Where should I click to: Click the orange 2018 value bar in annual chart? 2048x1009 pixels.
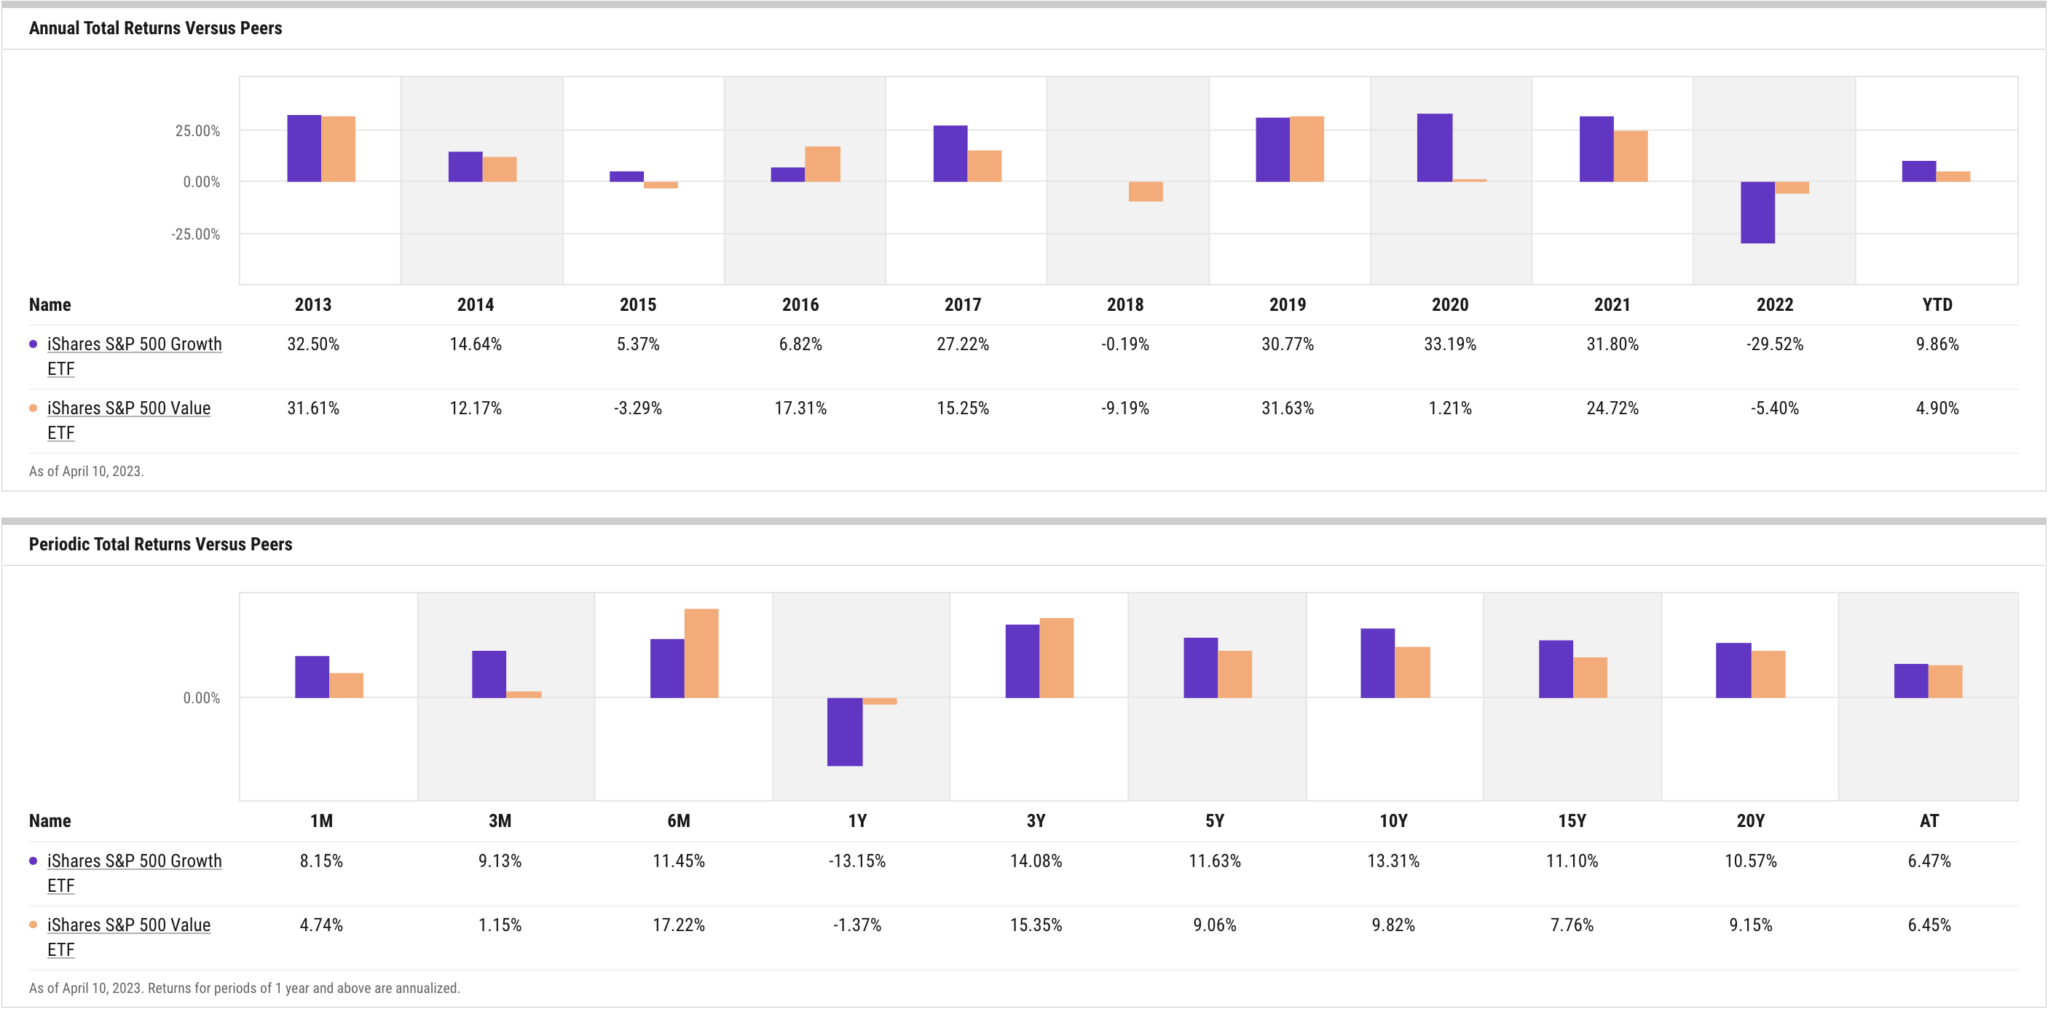click(1145, 191)
